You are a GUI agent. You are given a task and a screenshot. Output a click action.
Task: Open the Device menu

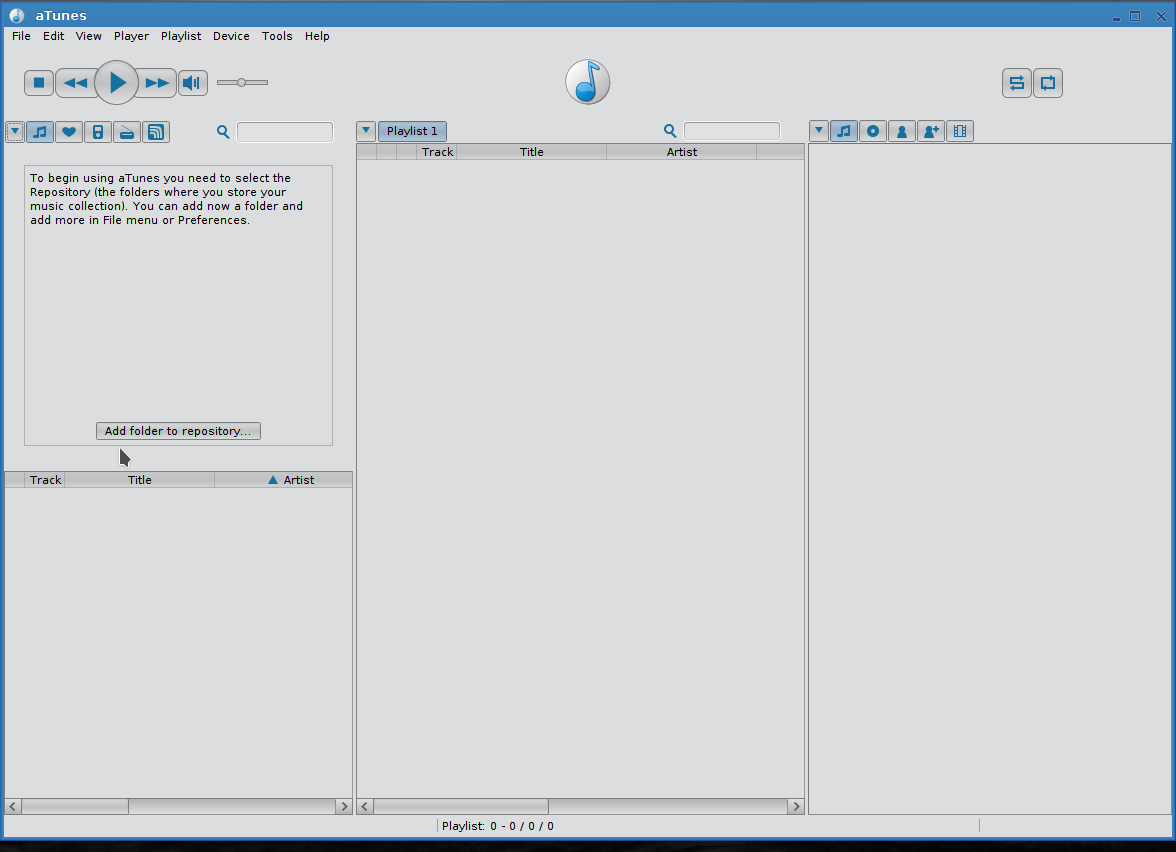coord(231,36)
